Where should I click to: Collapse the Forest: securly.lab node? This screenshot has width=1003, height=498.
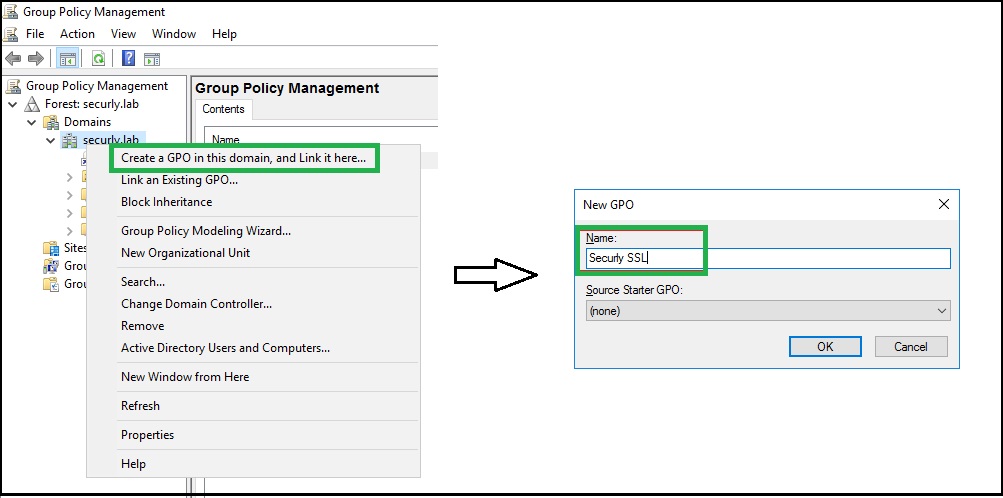pyautogui.click(x=12, y=104)
